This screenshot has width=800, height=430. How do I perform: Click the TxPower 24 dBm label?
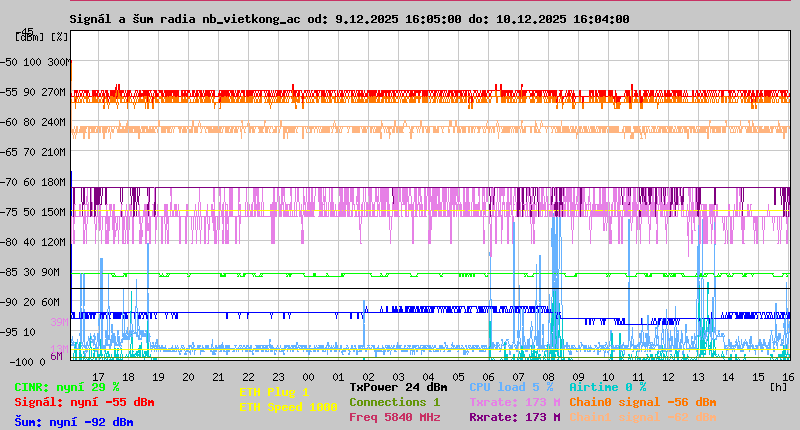(398, 387)
